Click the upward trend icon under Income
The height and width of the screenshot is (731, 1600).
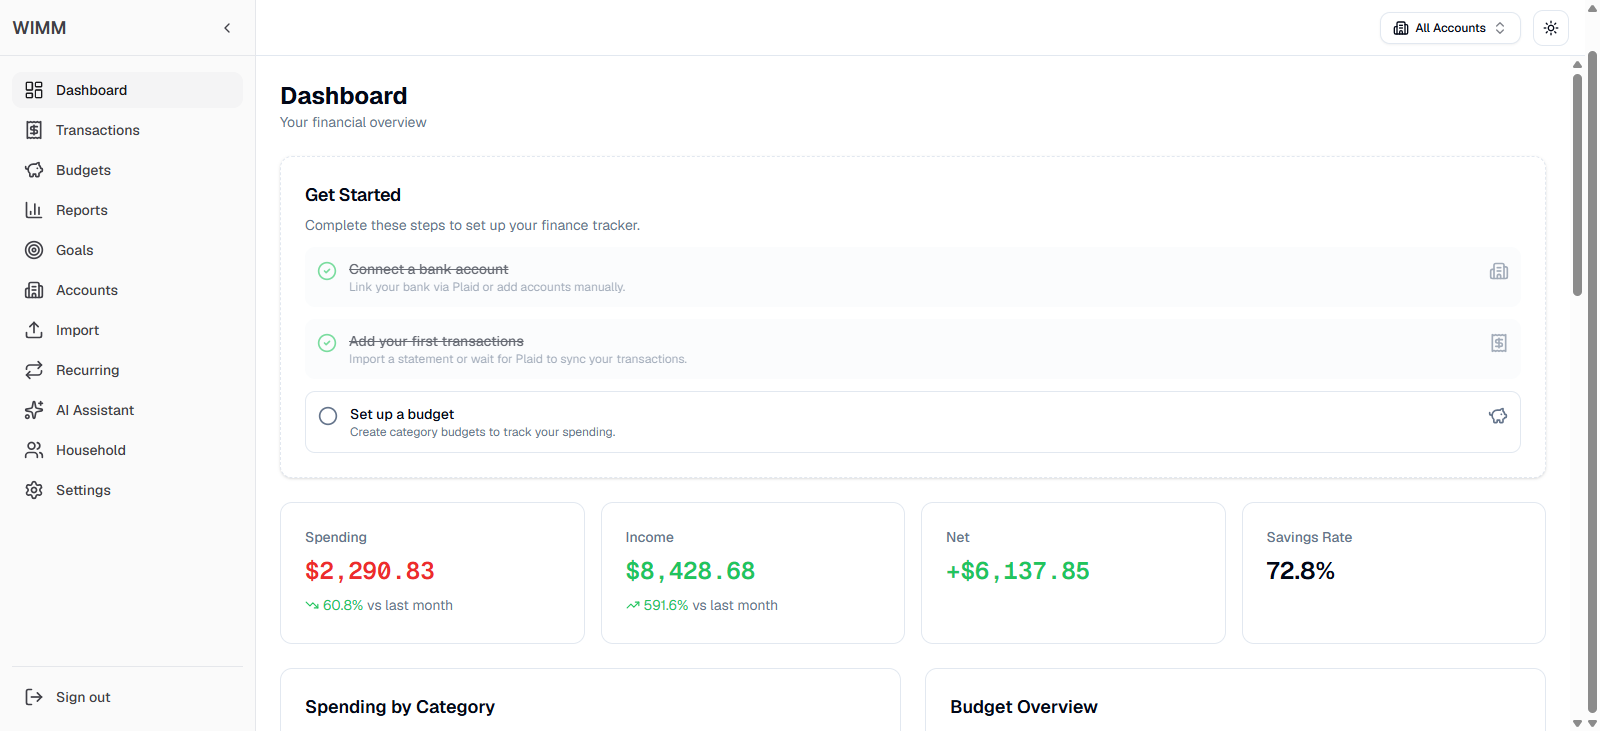point(633,605)
